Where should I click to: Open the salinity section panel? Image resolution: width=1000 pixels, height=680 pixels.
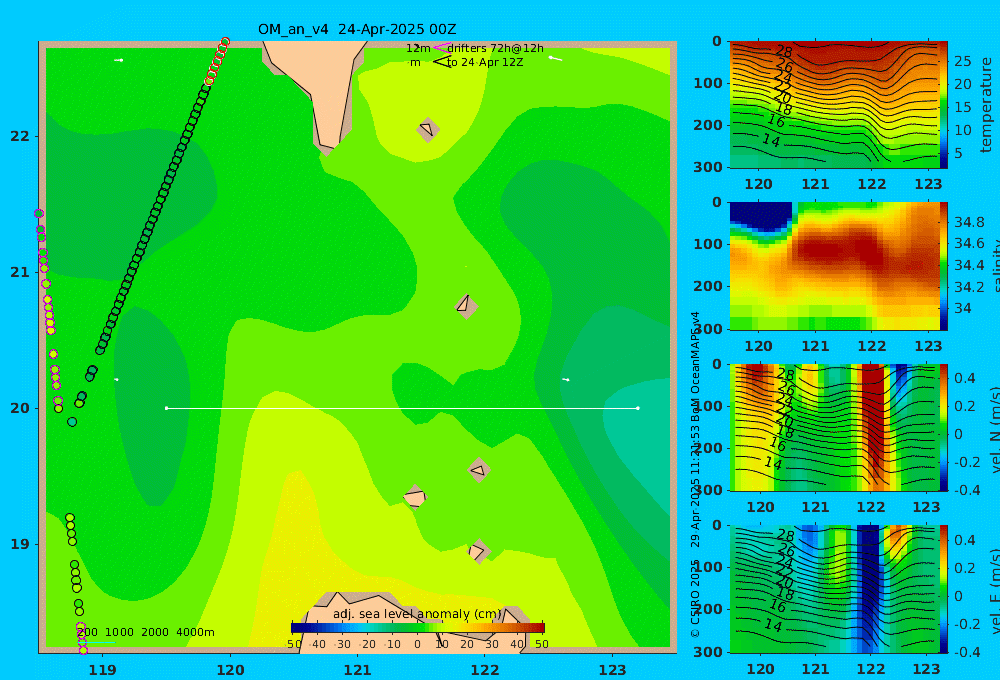(x=834, y=266)
